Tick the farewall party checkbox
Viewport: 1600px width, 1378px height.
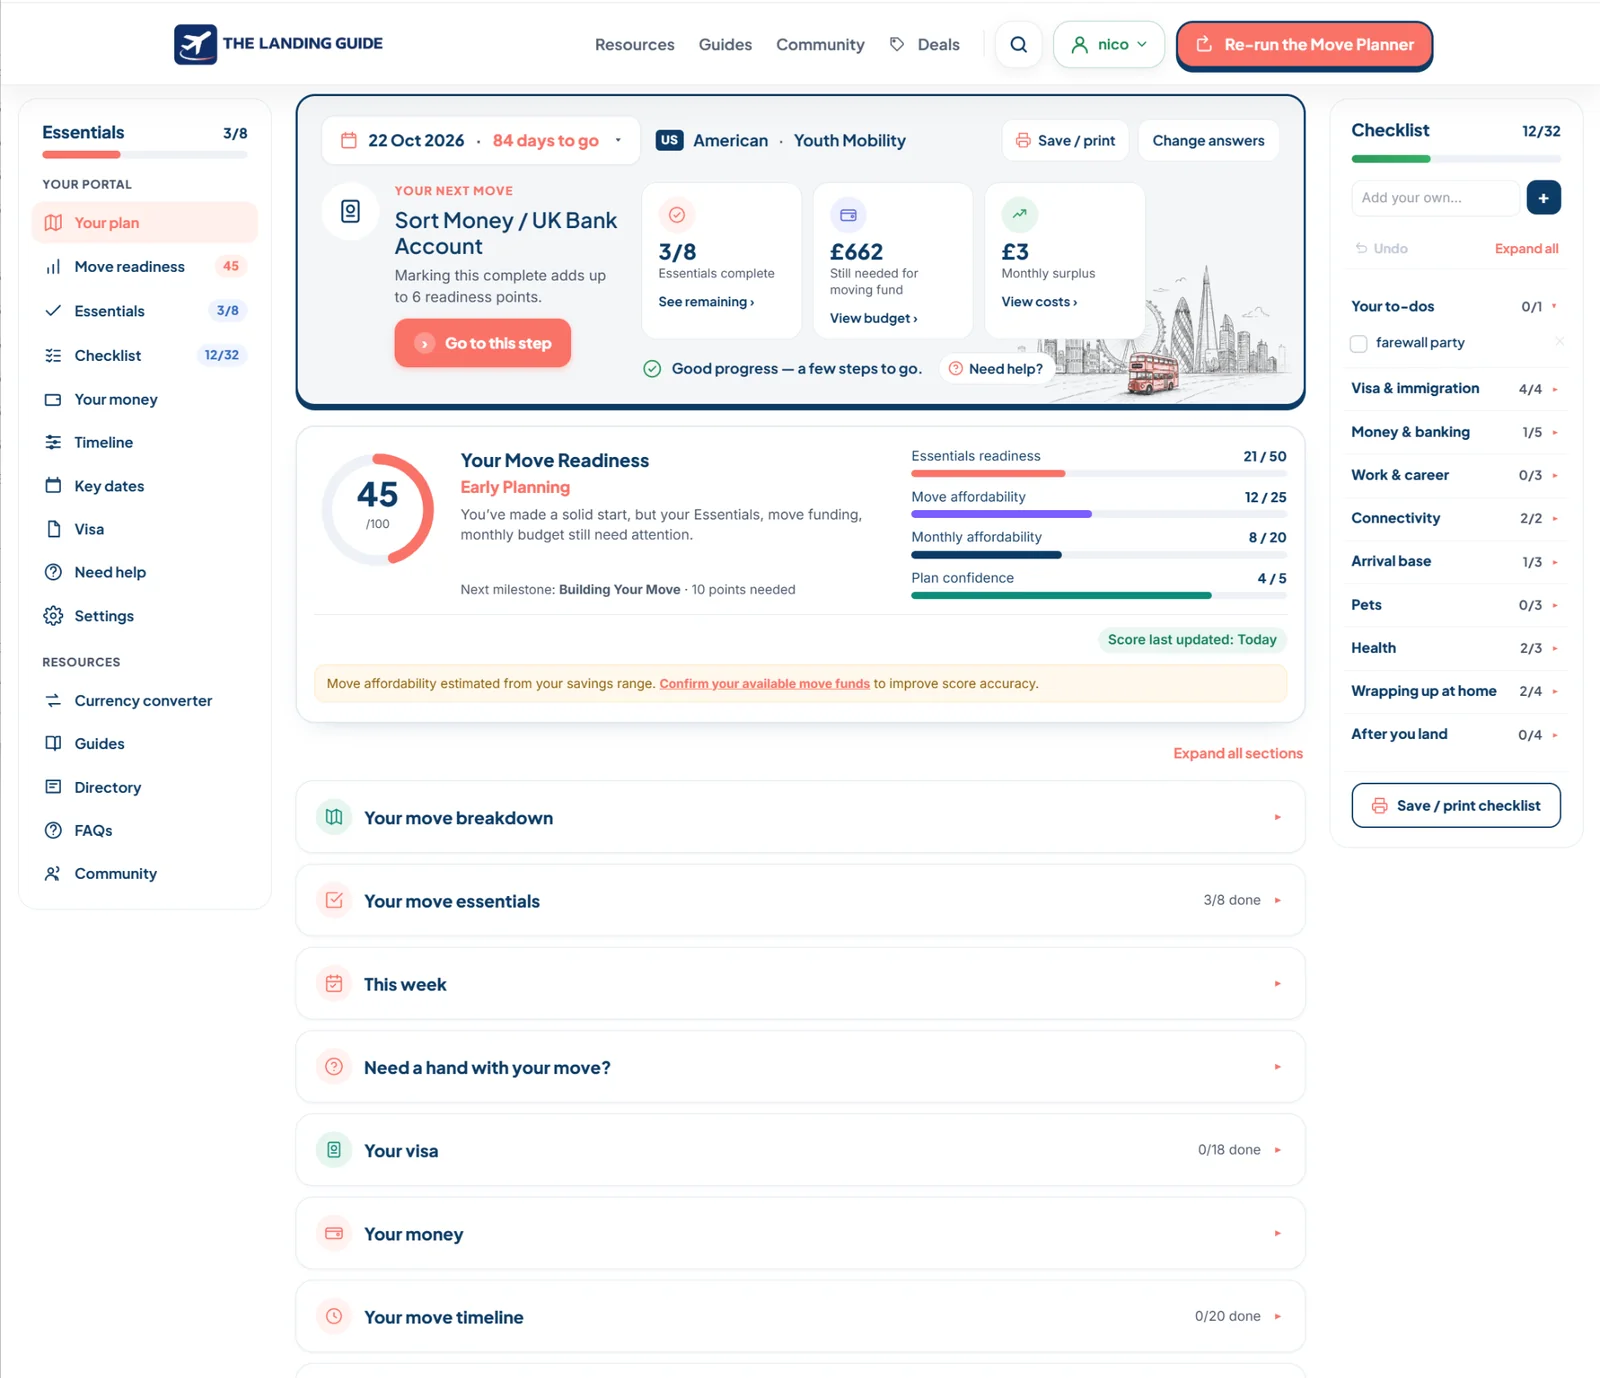(x=1358, y=344)
